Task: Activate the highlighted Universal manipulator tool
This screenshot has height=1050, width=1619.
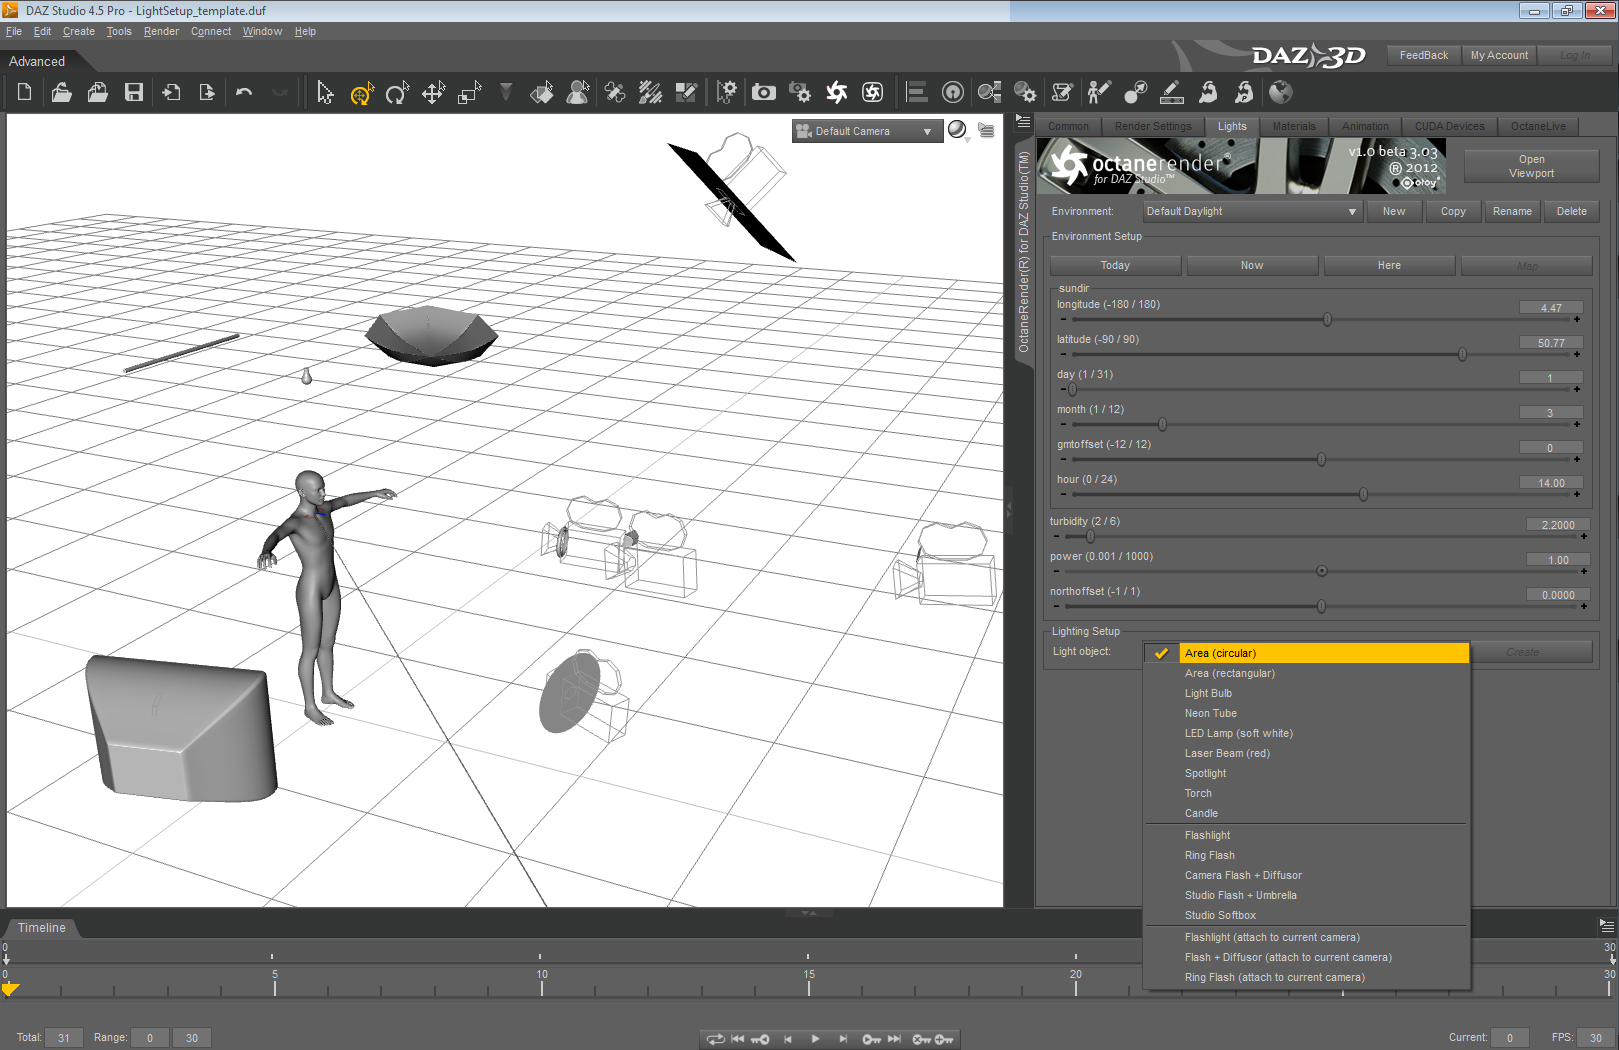Action: (361, 94)
